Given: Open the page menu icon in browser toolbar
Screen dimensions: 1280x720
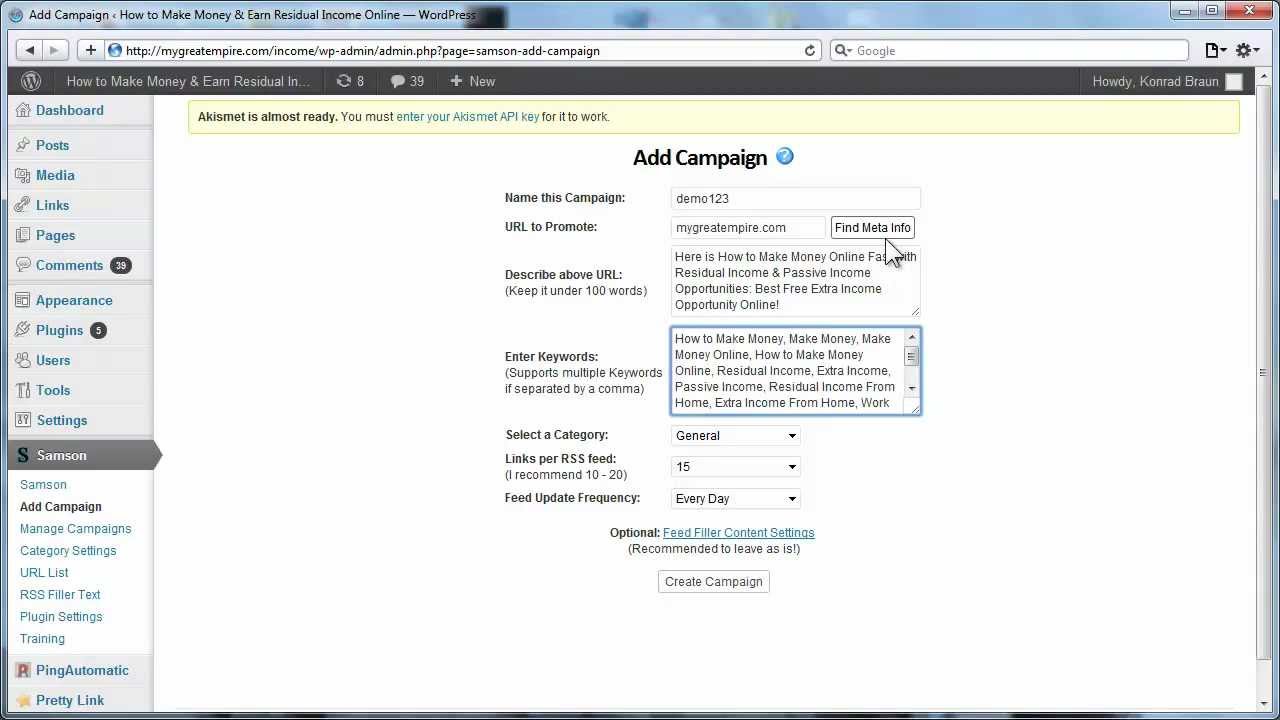Looking at the screenshot, I should (1214, 50).
